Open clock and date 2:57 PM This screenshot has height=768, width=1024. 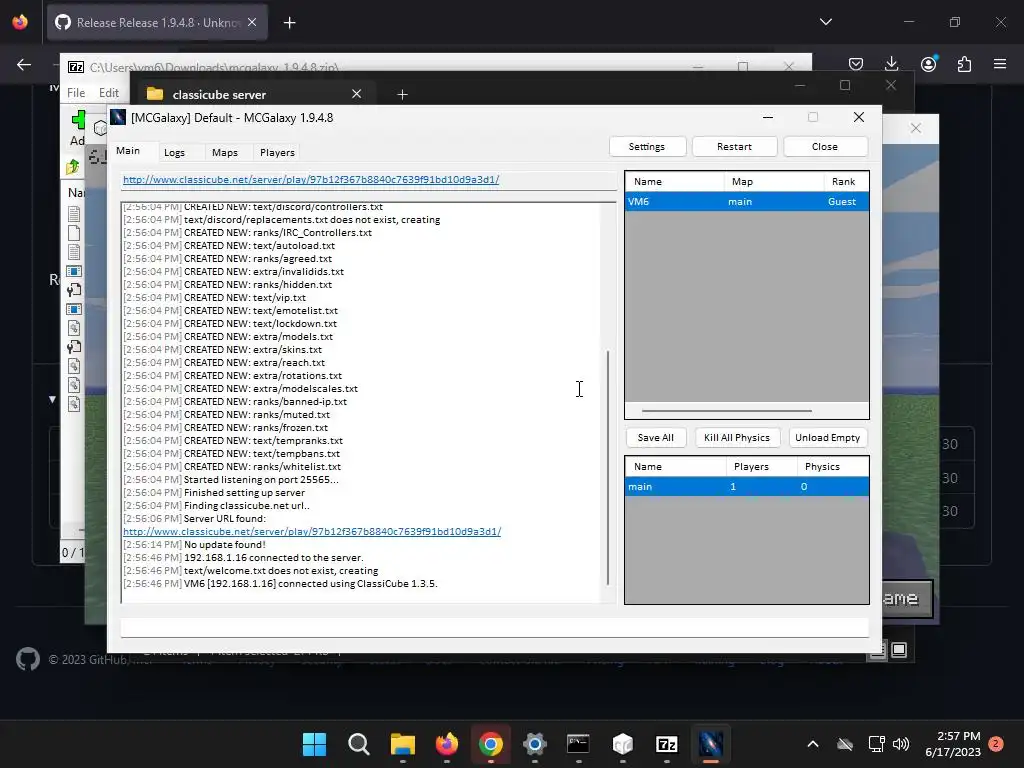point(953,744)
